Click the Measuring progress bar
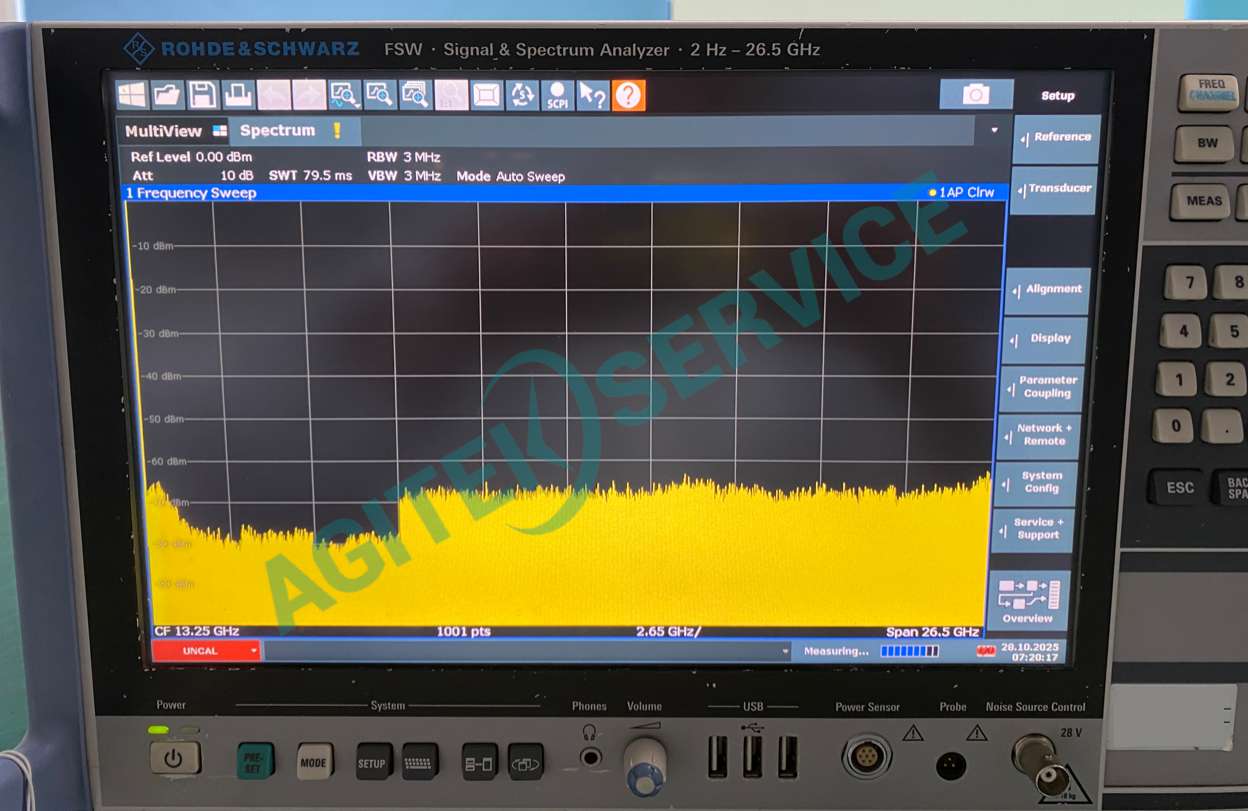 pyautogui.click(x=909, y=651)
